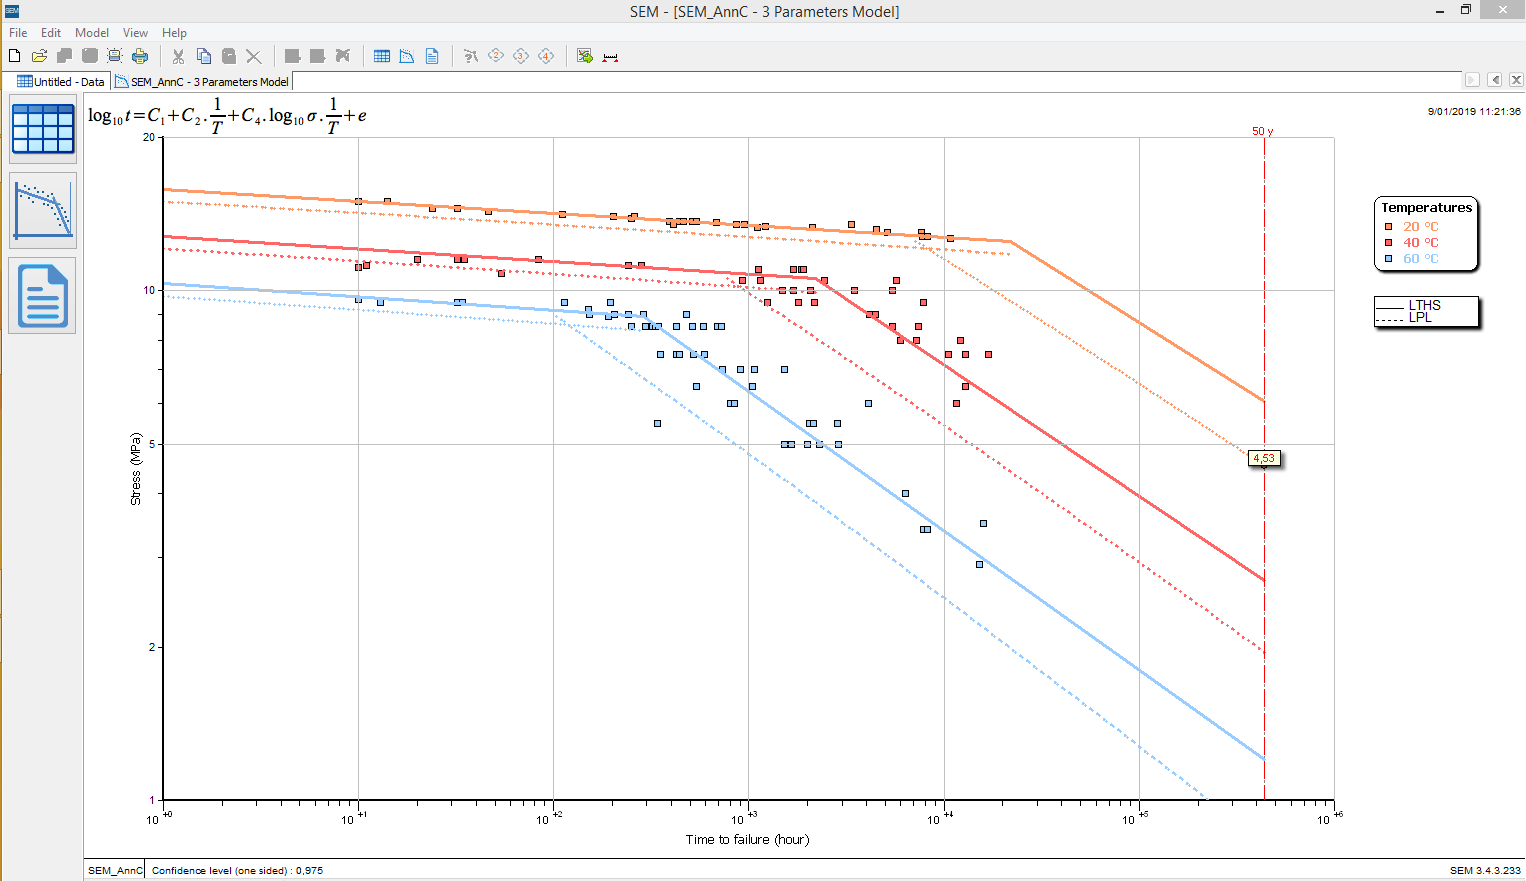1526x881 pixels.
Task: Click the 40 °C legend swatch
Action: 1388,243
